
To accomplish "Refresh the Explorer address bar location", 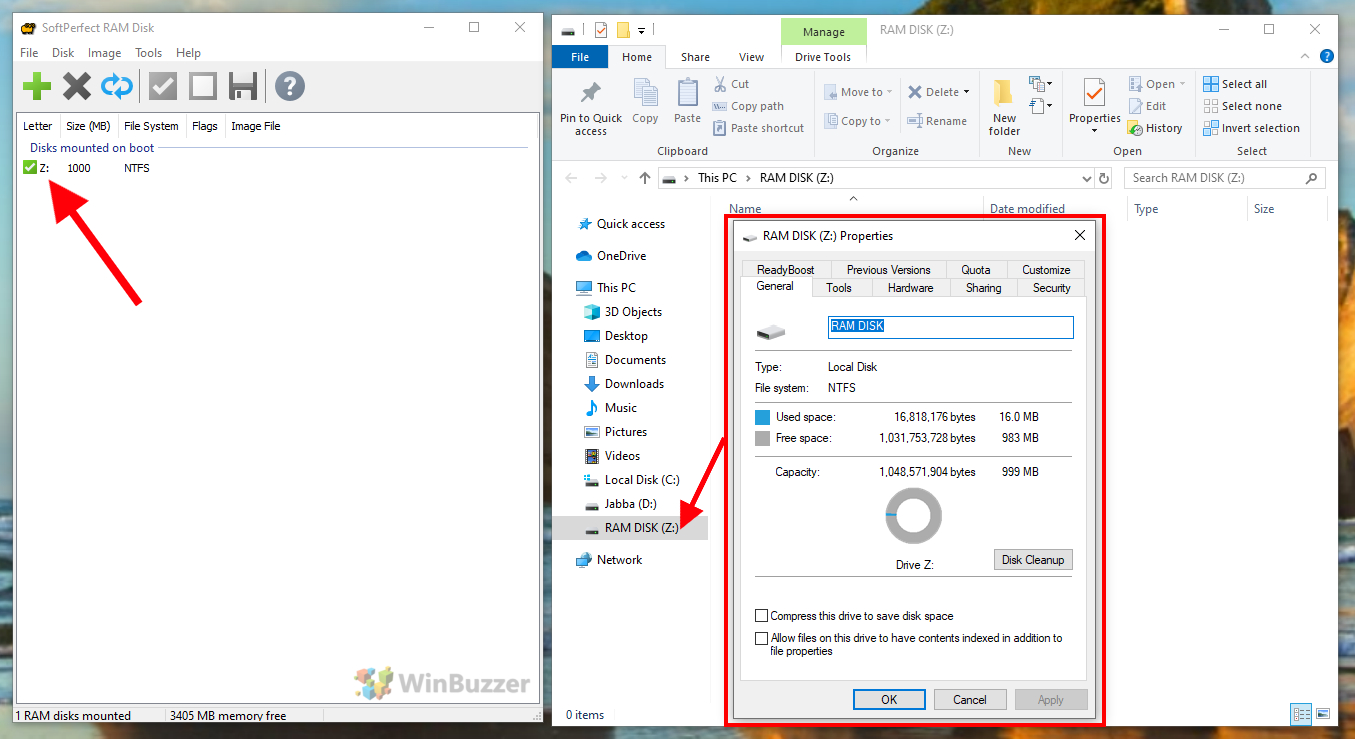I will (1104, 178).
